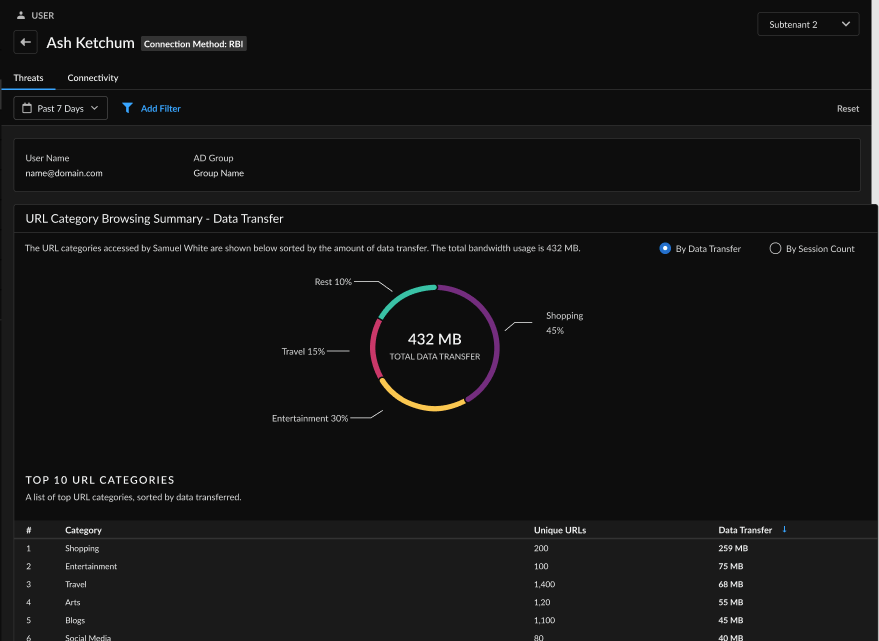879x641 pixels.
Task: Click the Reset button
Action: click(x=847, y=108)
